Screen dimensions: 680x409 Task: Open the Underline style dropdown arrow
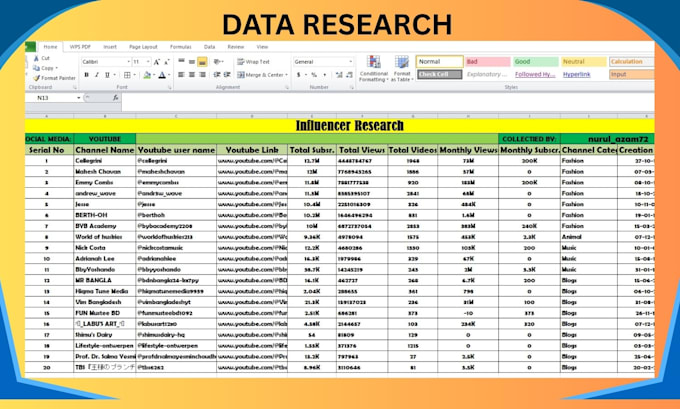pos(114,75)
